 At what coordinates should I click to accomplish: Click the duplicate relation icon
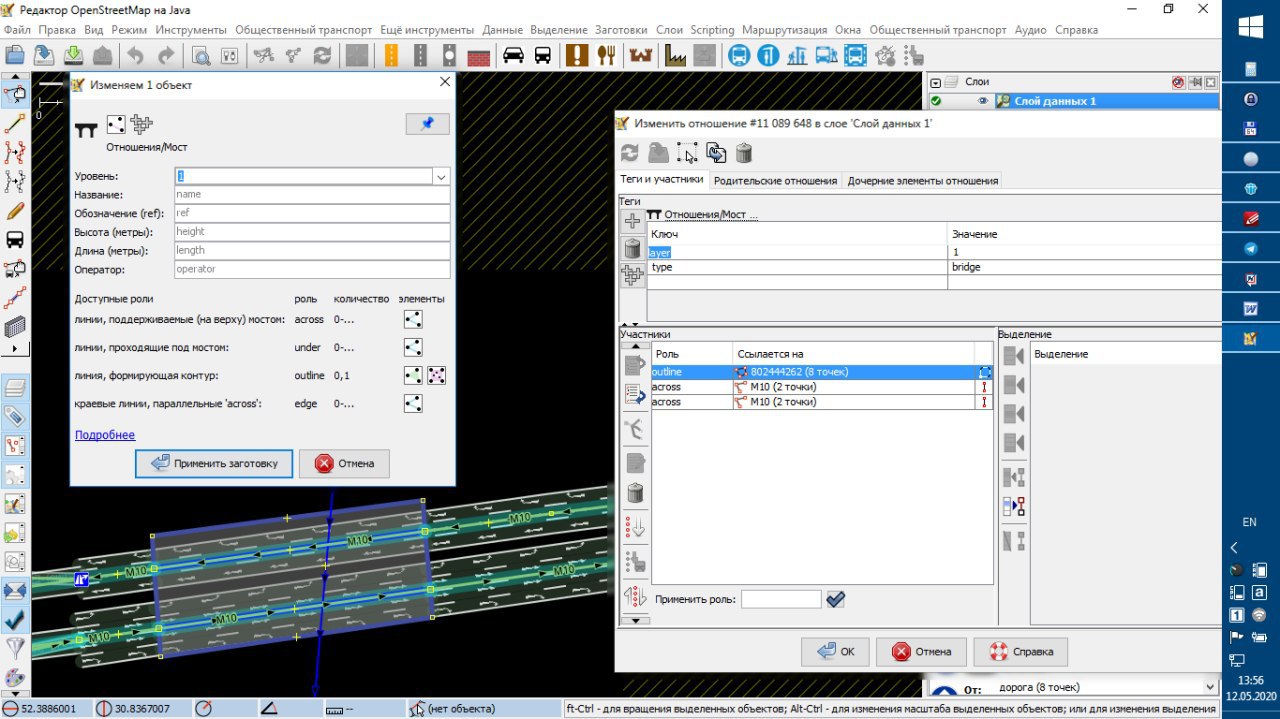click(716, 153)
